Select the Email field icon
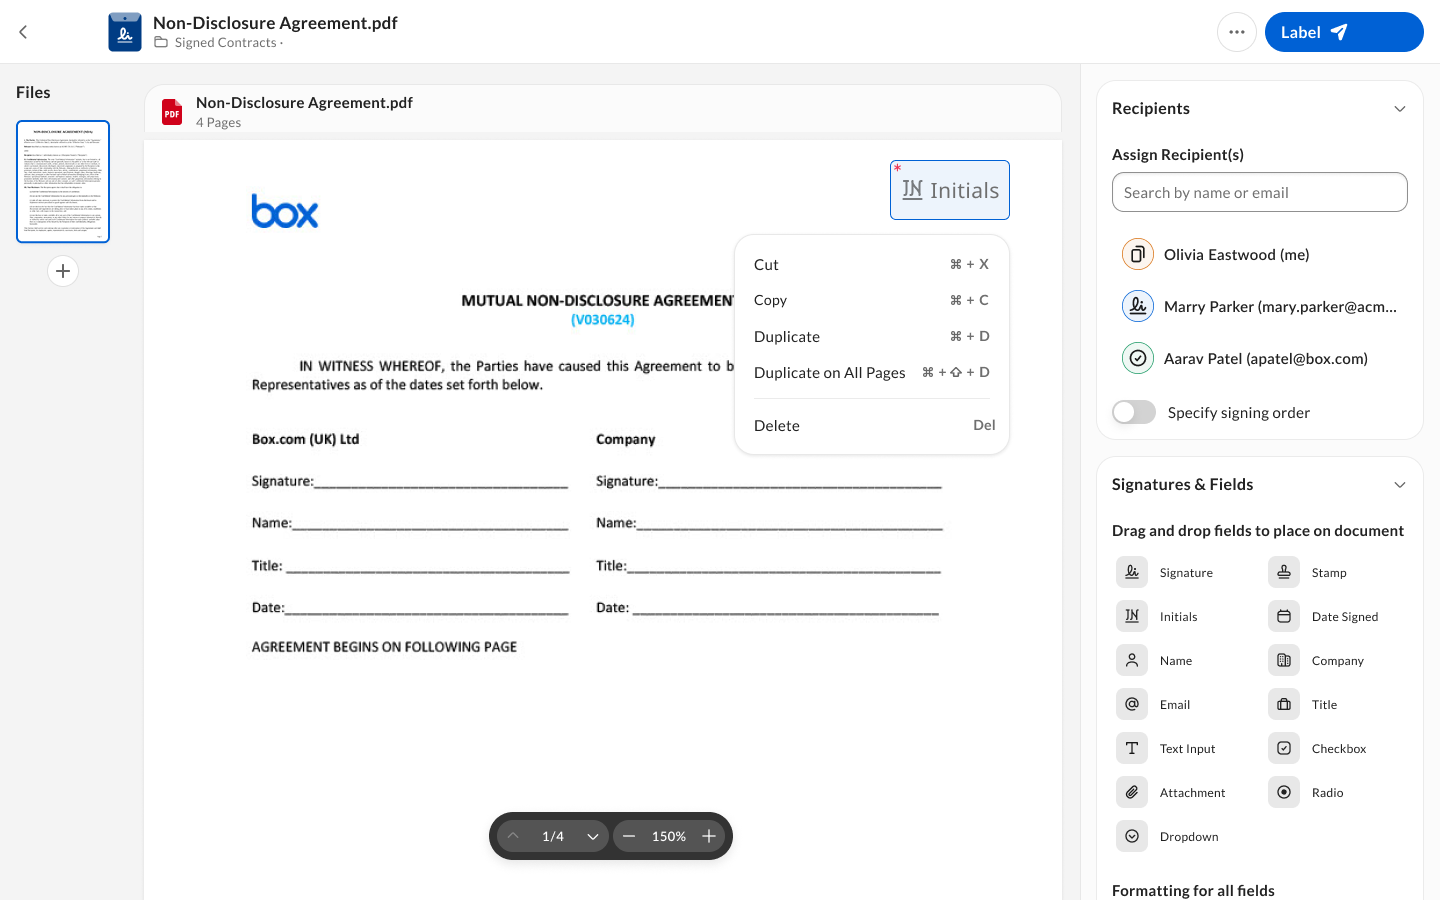The width and height of the screenshot is (1440, 900). tap(1132, 704)
